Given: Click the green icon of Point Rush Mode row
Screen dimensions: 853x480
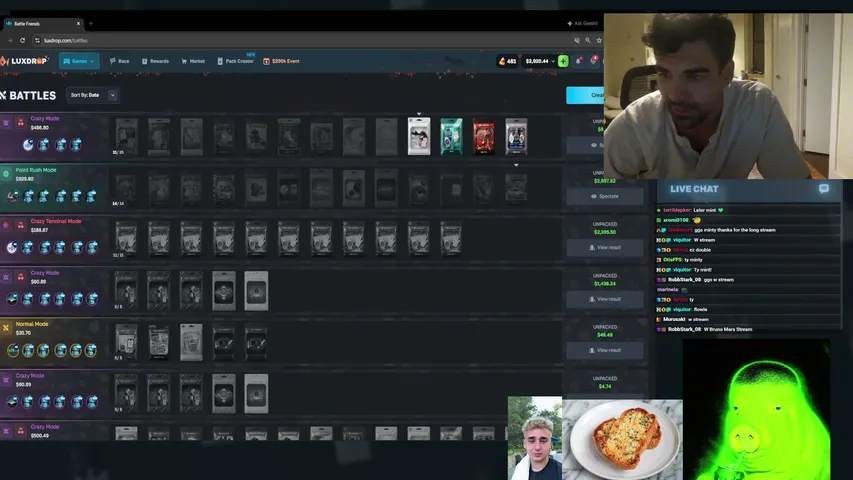Looking at the screenshot, I should click(6, 174).
